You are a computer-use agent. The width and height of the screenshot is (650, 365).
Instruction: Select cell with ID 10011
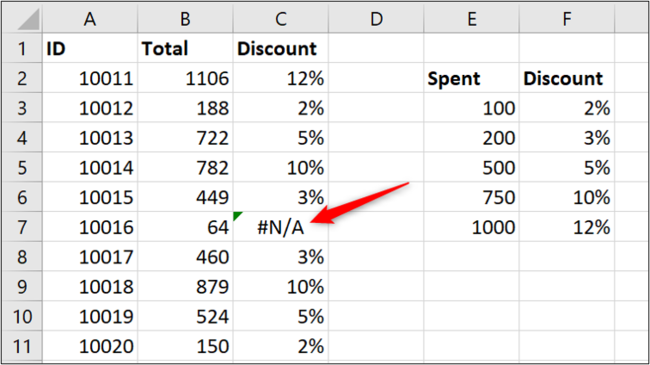pyautogui.click(x=90, y=78)
